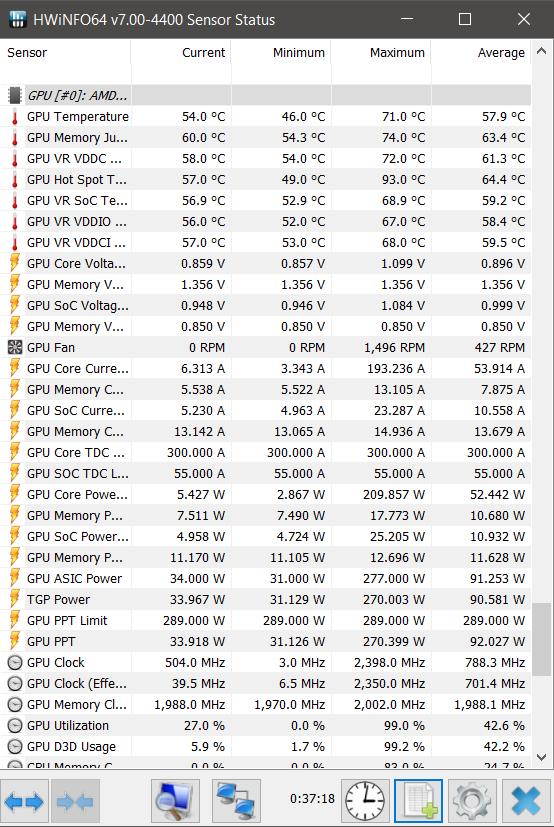Click the 1,496 RPM fan maximum value
554x827 pixels.
[x=395, y=348]
